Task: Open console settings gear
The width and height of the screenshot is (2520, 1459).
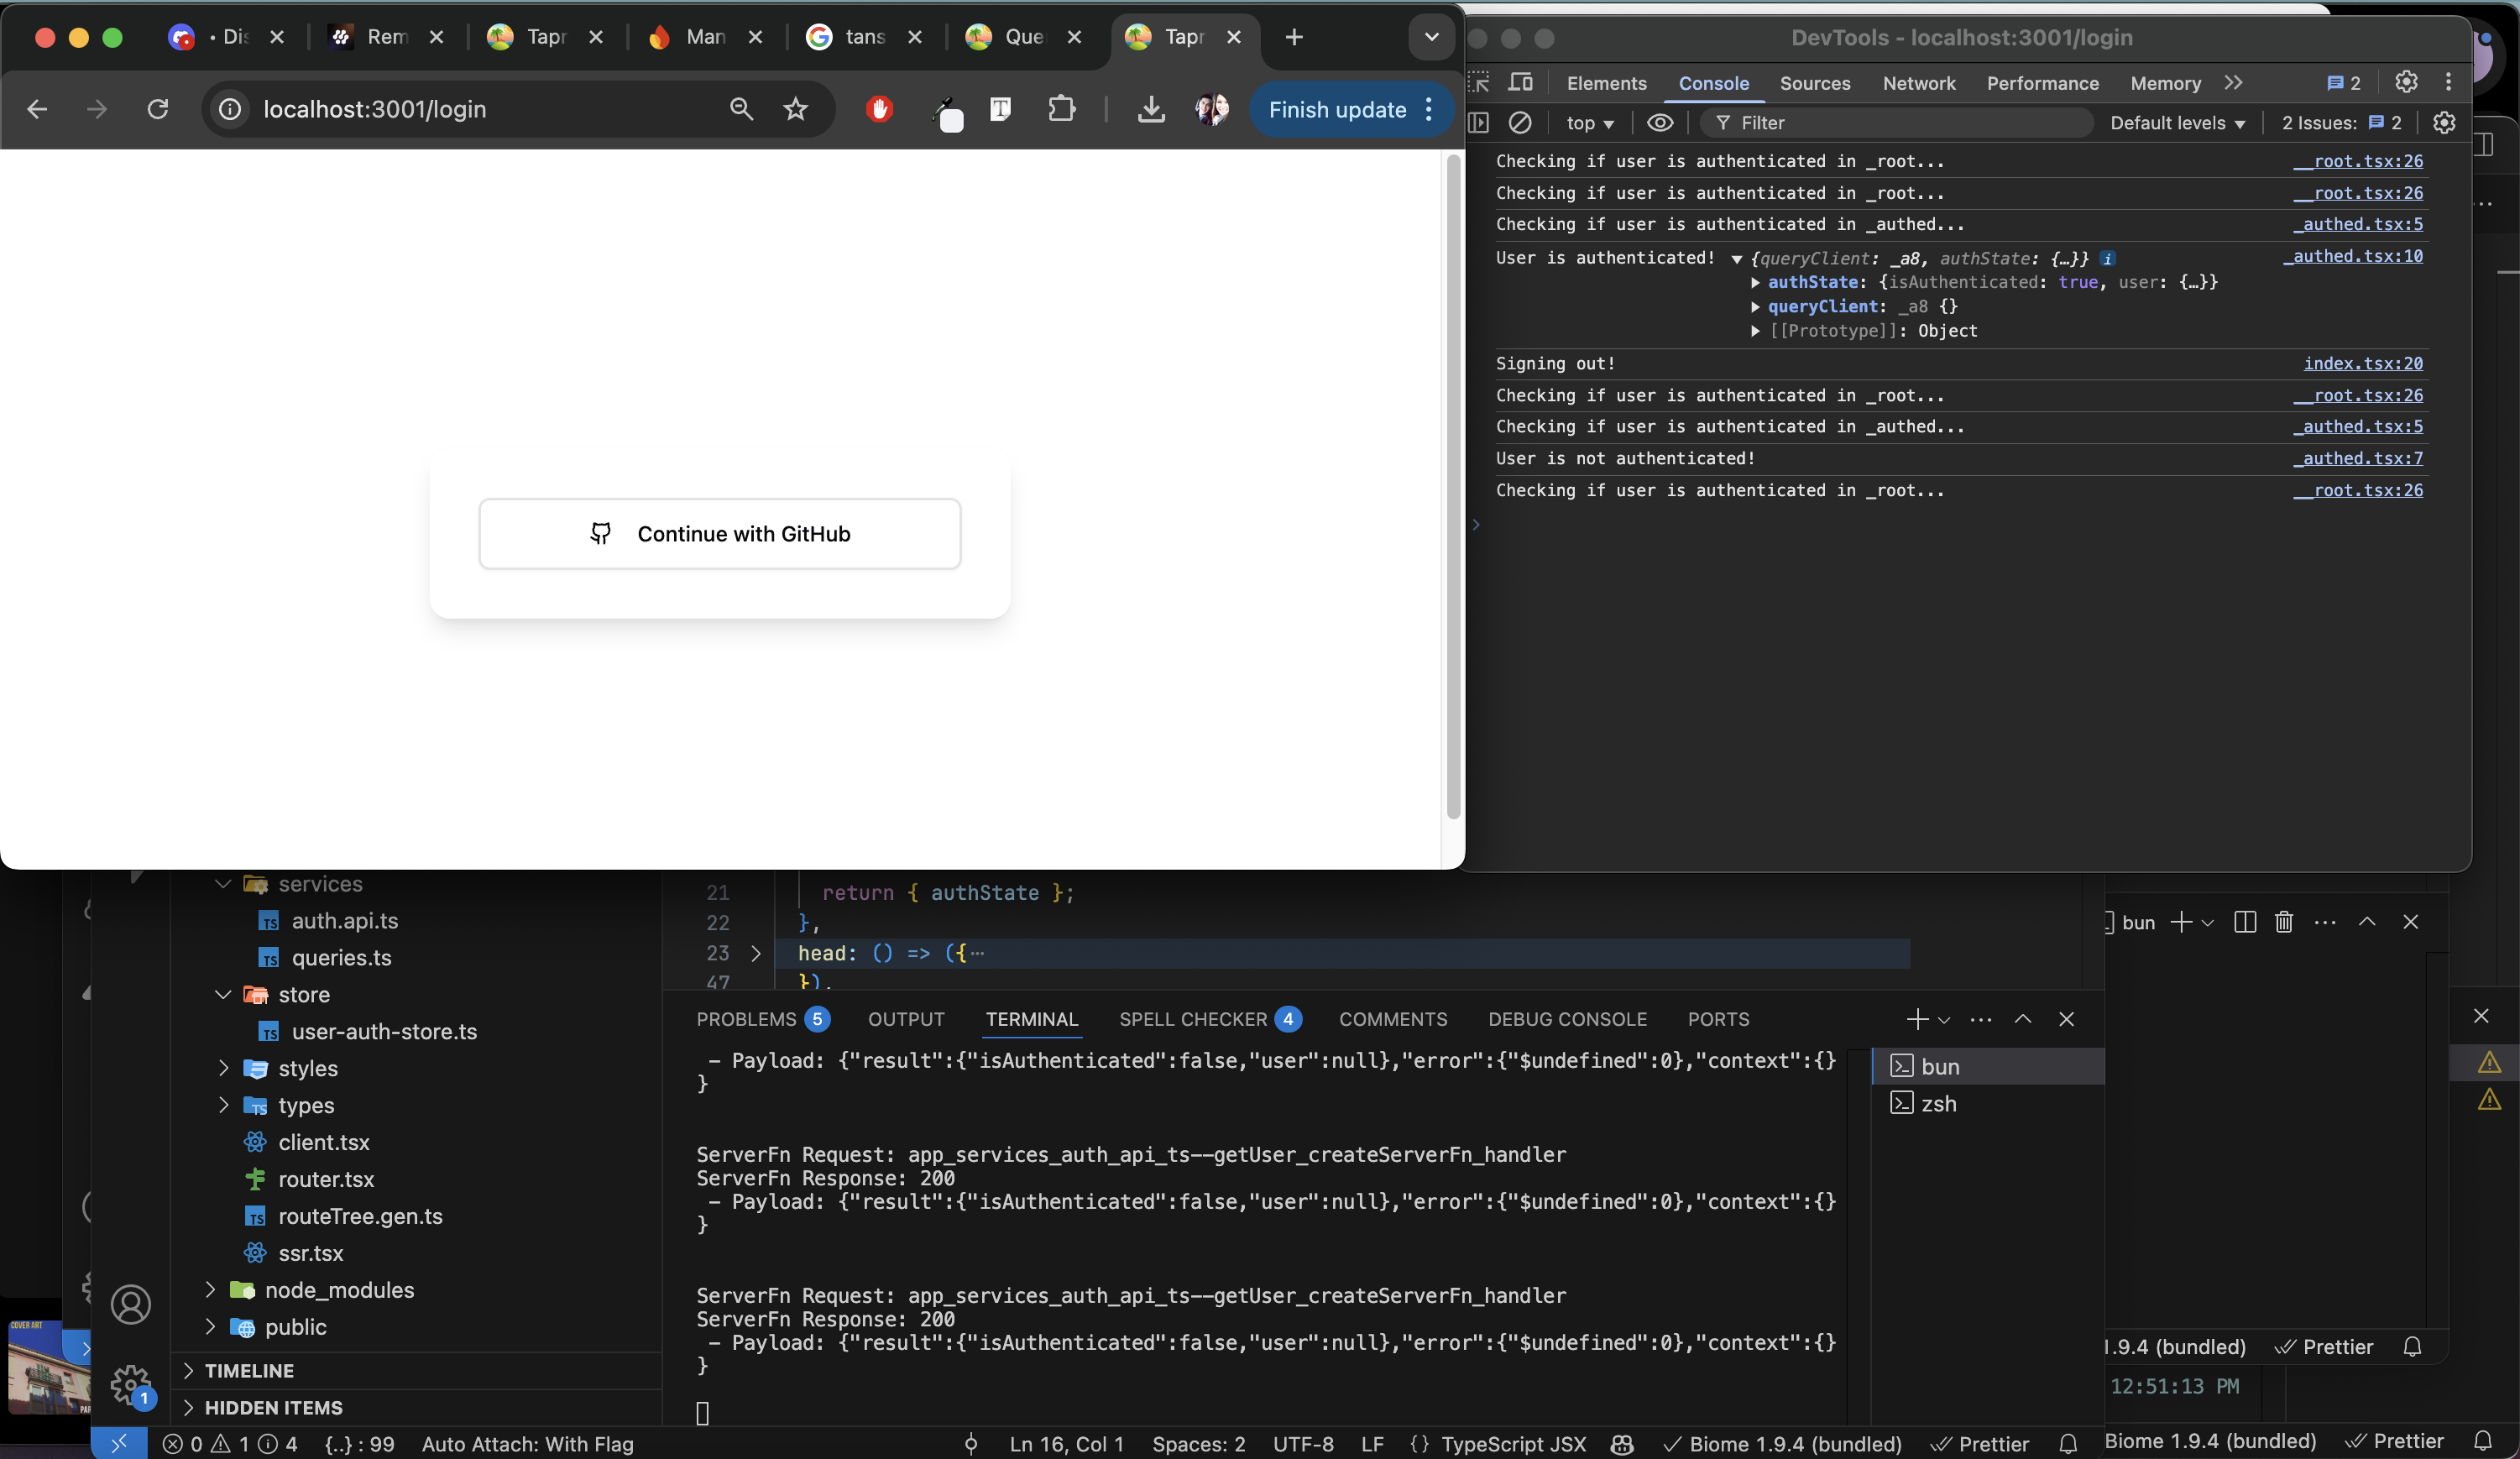Action: pyautogui.click(x=2444, y=123)
